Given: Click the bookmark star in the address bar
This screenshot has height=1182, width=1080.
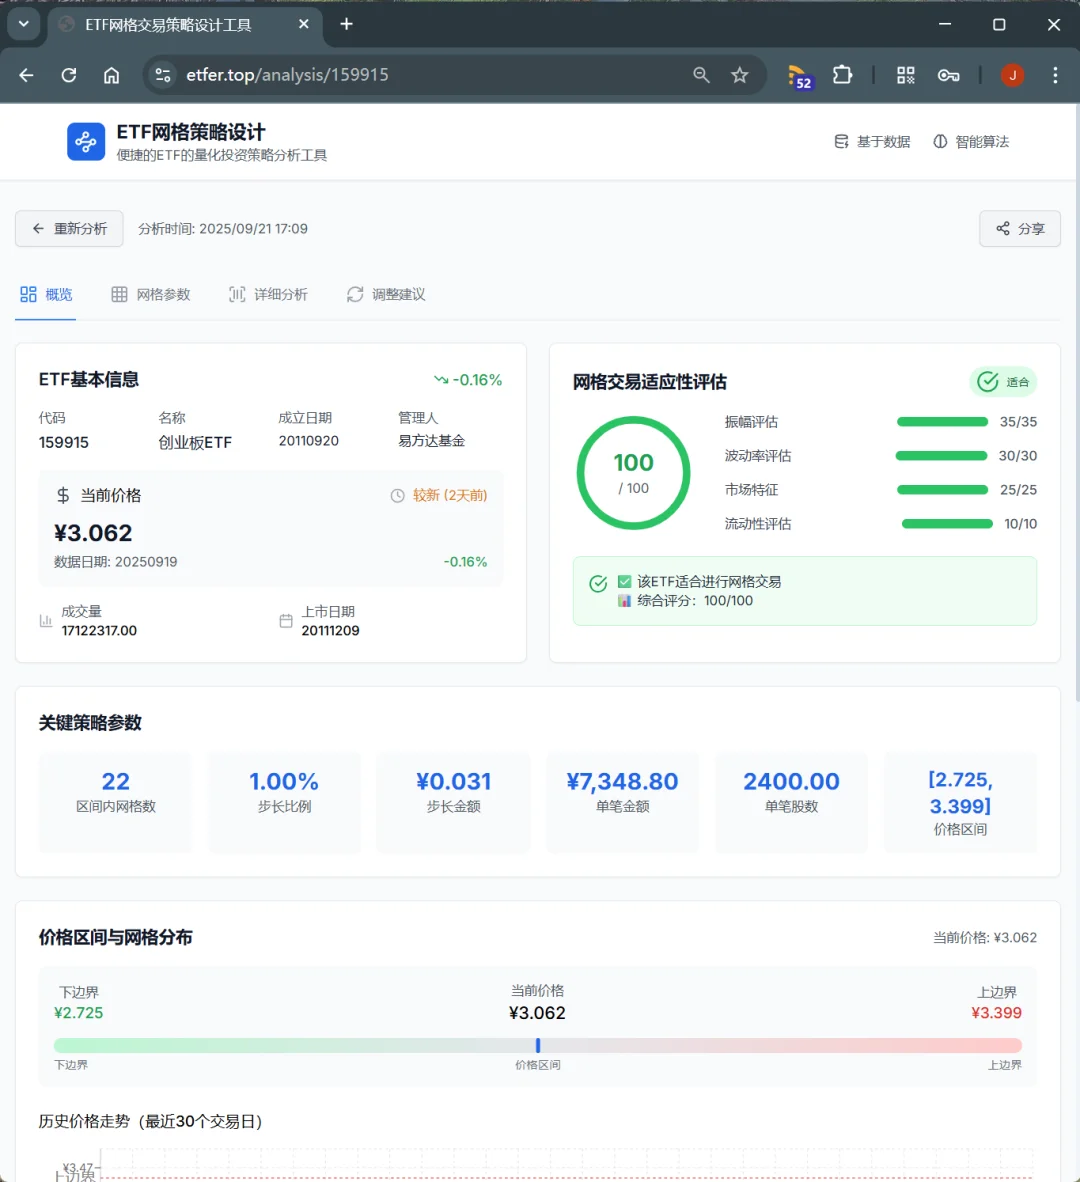Looking at the screenshot, I should click(739, 74).
